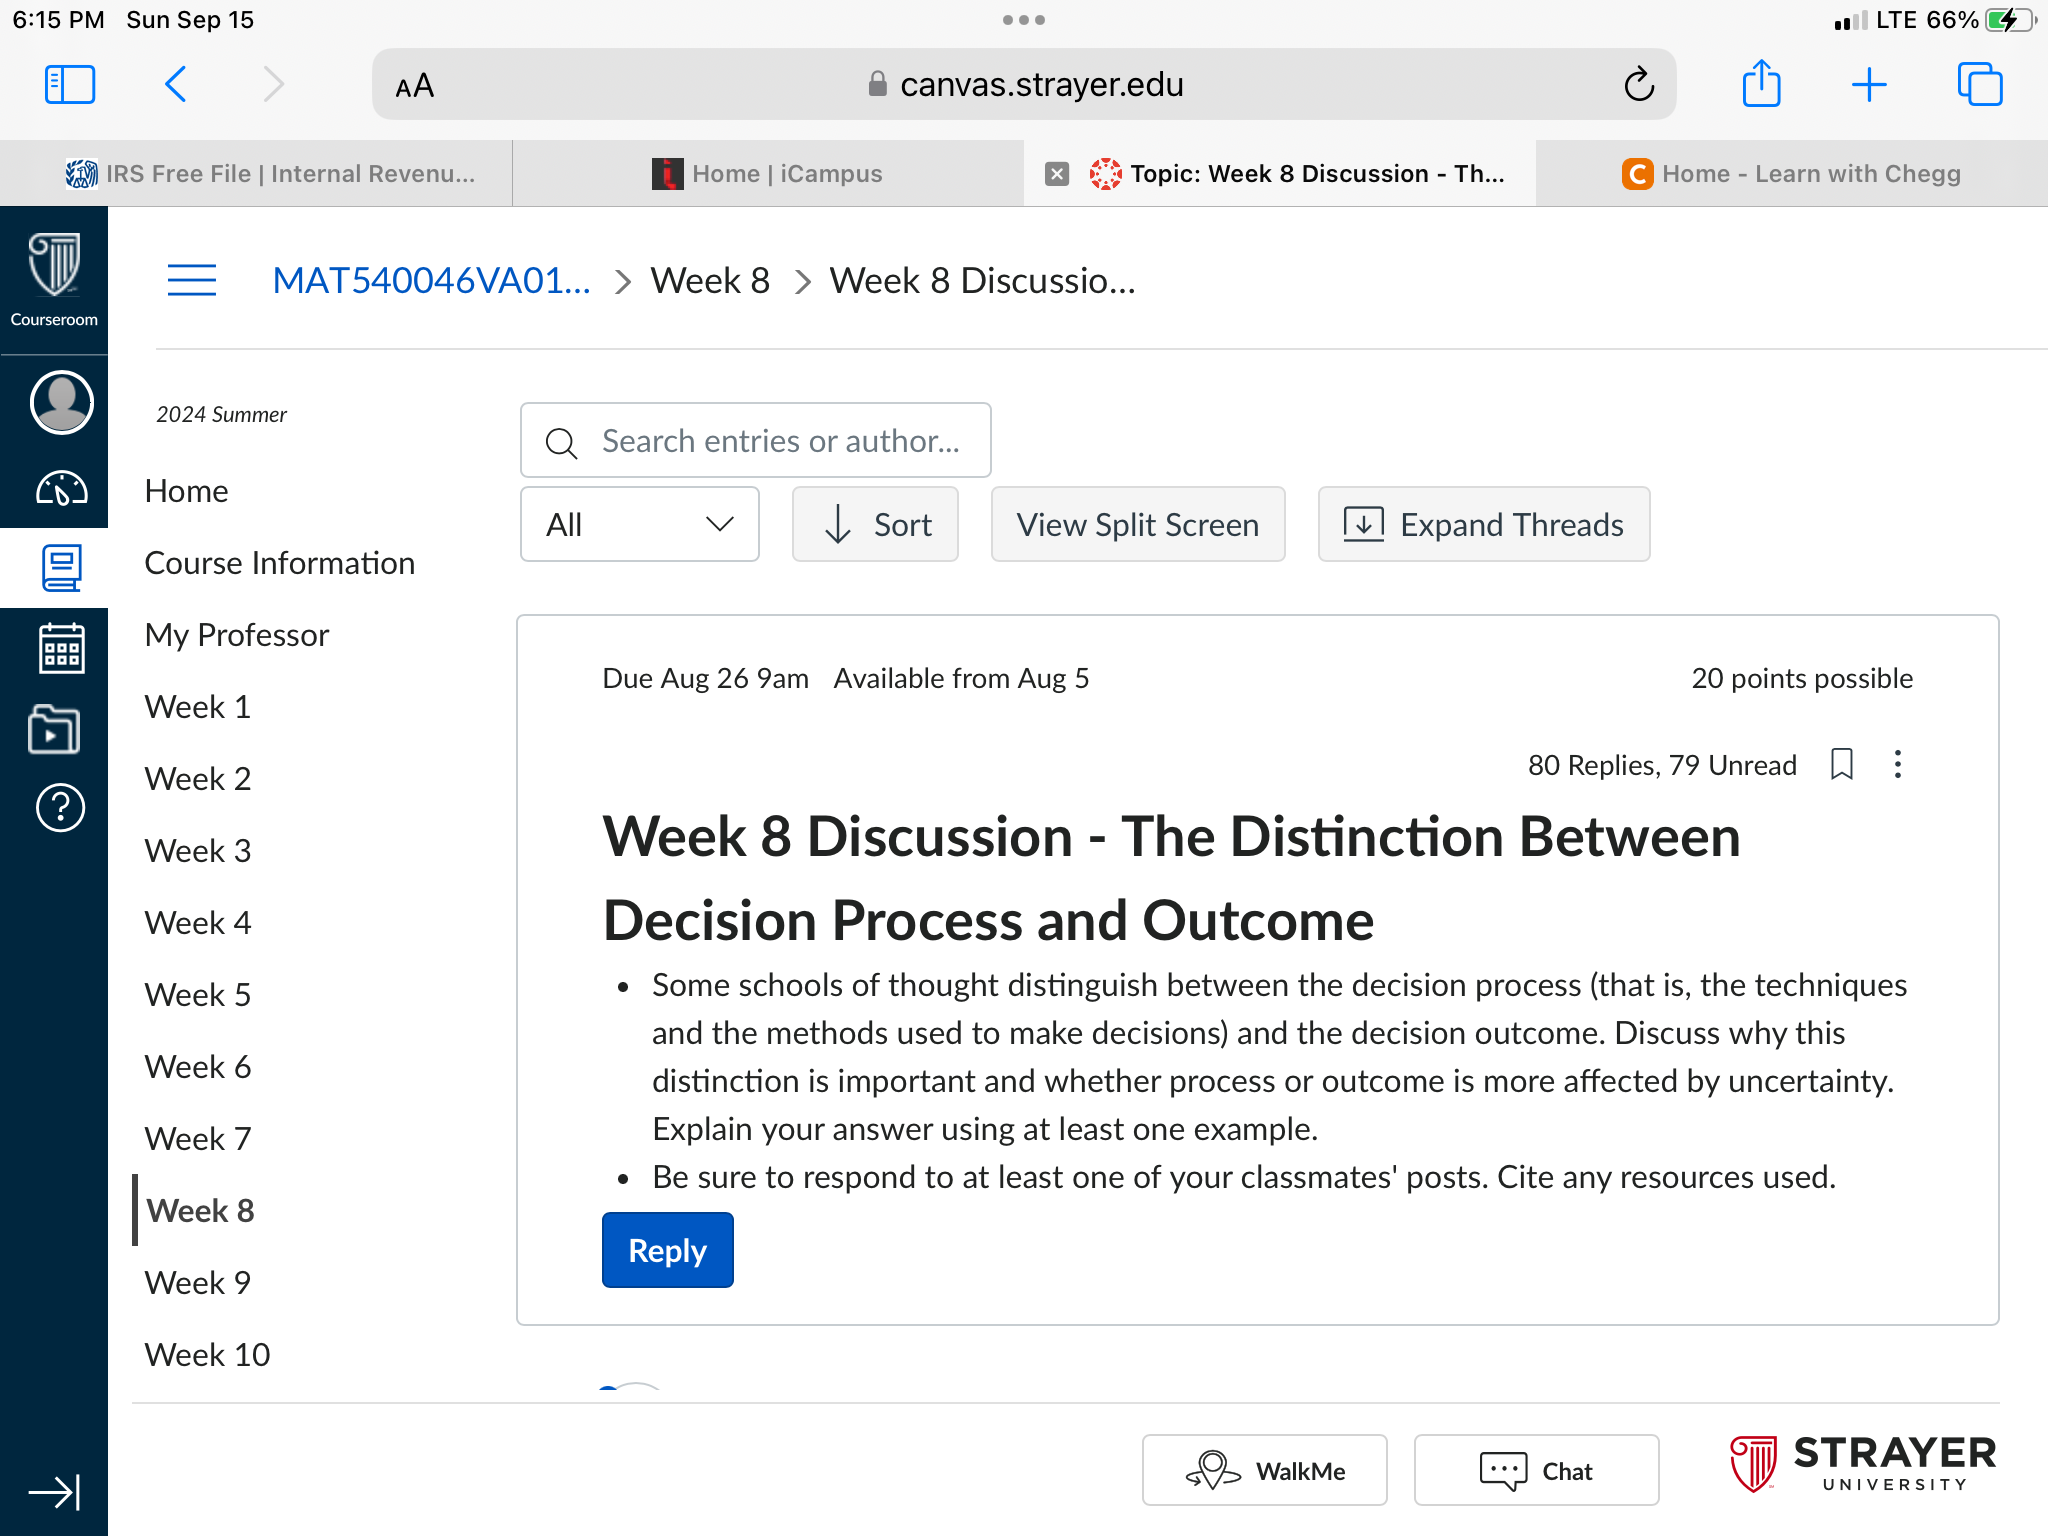Toggle the course navigation hamburger menu
The height and width of the screenshot is (1536, 2048).
pyautogui.click(x=192, y=280)
